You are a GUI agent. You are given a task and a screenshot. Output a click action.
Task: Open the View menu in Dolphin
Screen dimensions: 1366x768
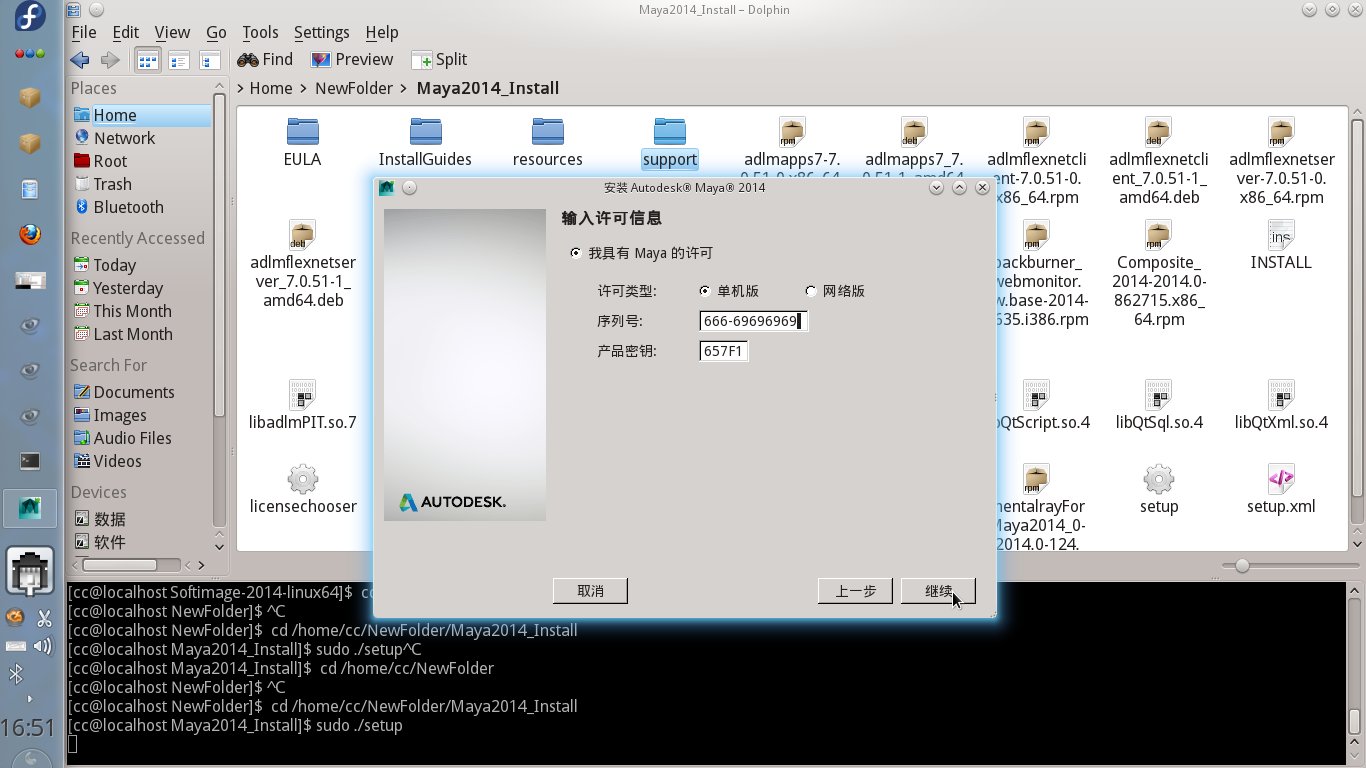point(172,32)
